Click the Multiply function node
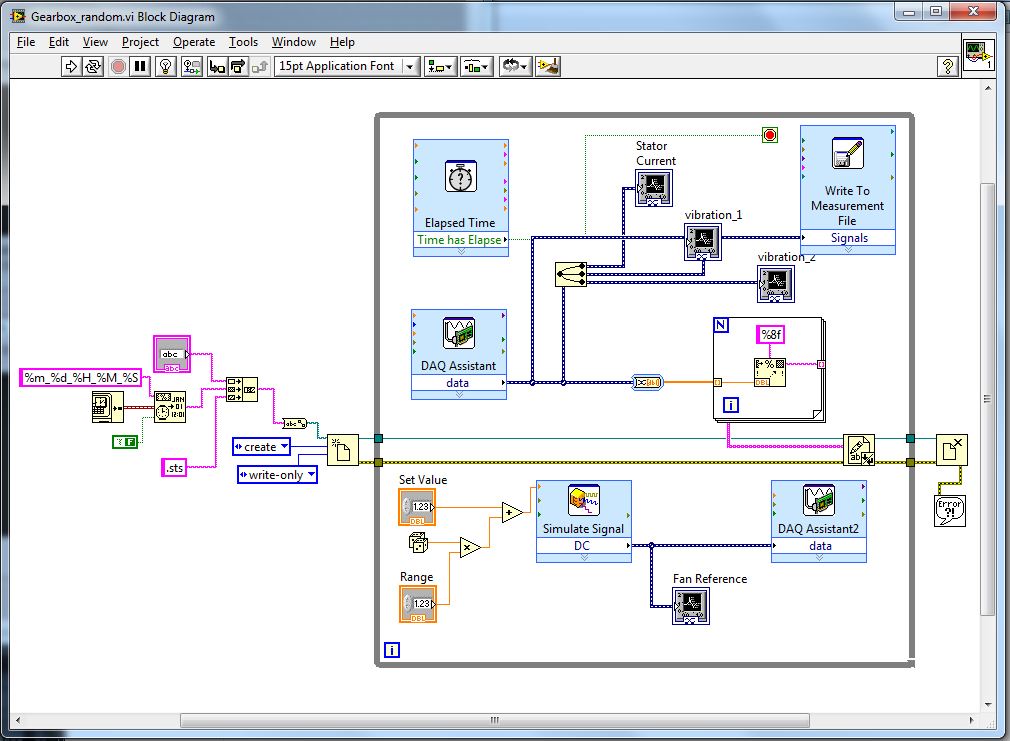 point(470,548)
